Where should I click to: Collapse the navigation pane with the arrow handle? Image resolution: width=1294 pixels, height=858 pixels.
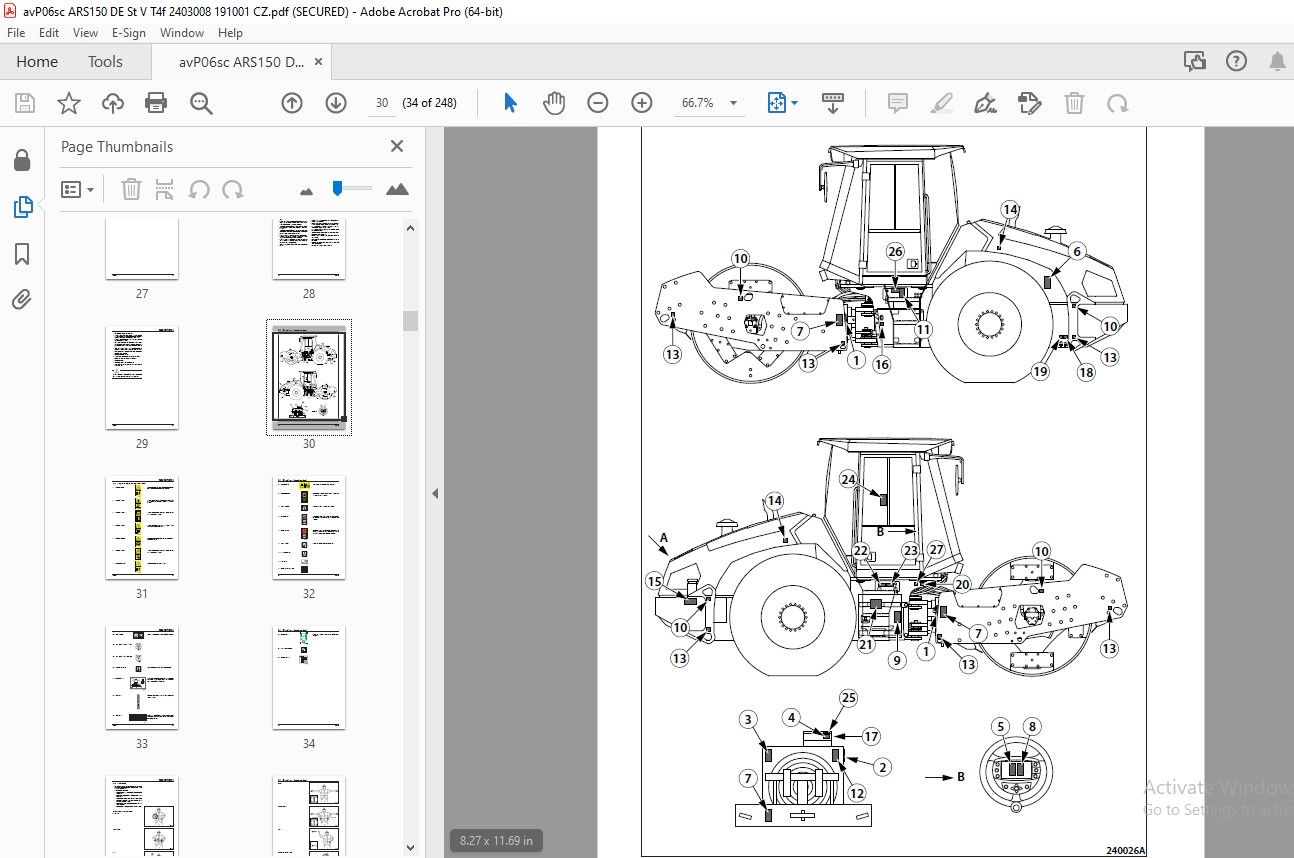pyautogui.click(x=435, y=493)
